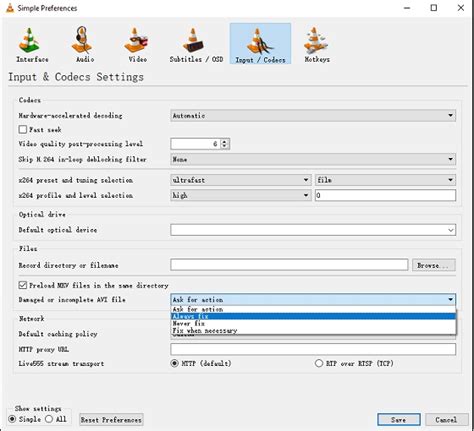Select the All show settings radio button

pos(49,419)
